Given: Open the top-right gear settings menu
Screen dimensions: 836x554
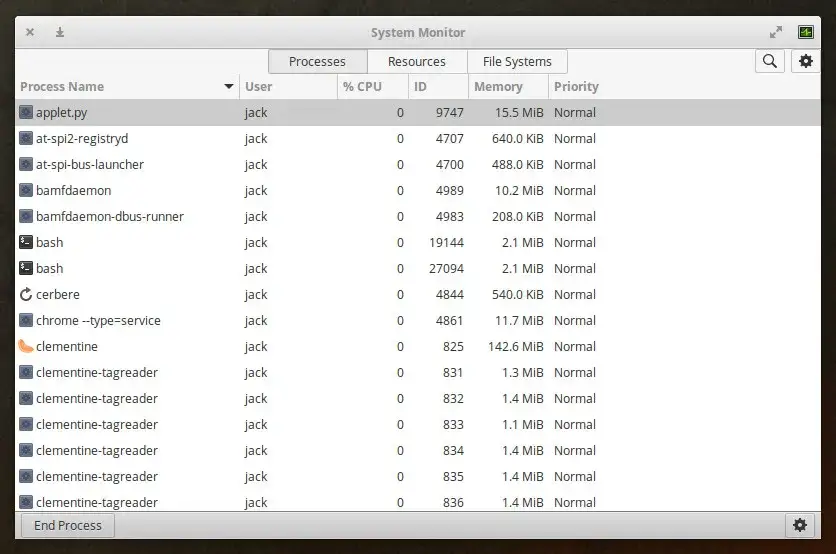Looking at the screenshot, I should 805,61.
